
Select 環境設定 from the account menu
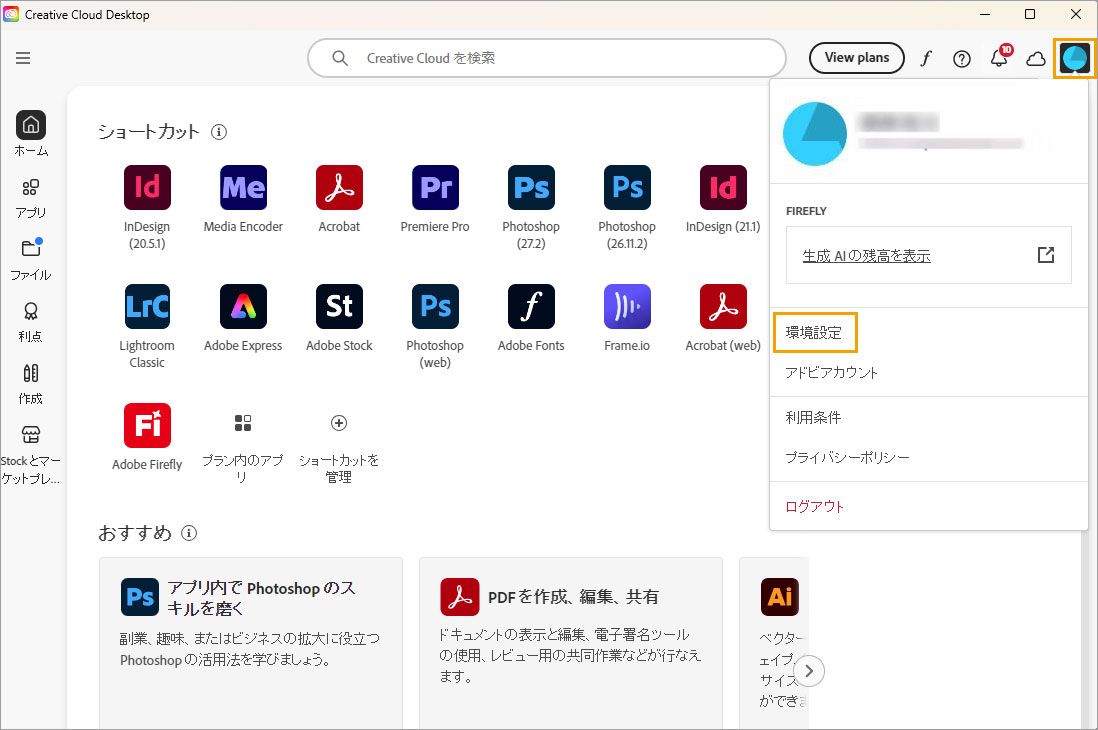[815, 332]
